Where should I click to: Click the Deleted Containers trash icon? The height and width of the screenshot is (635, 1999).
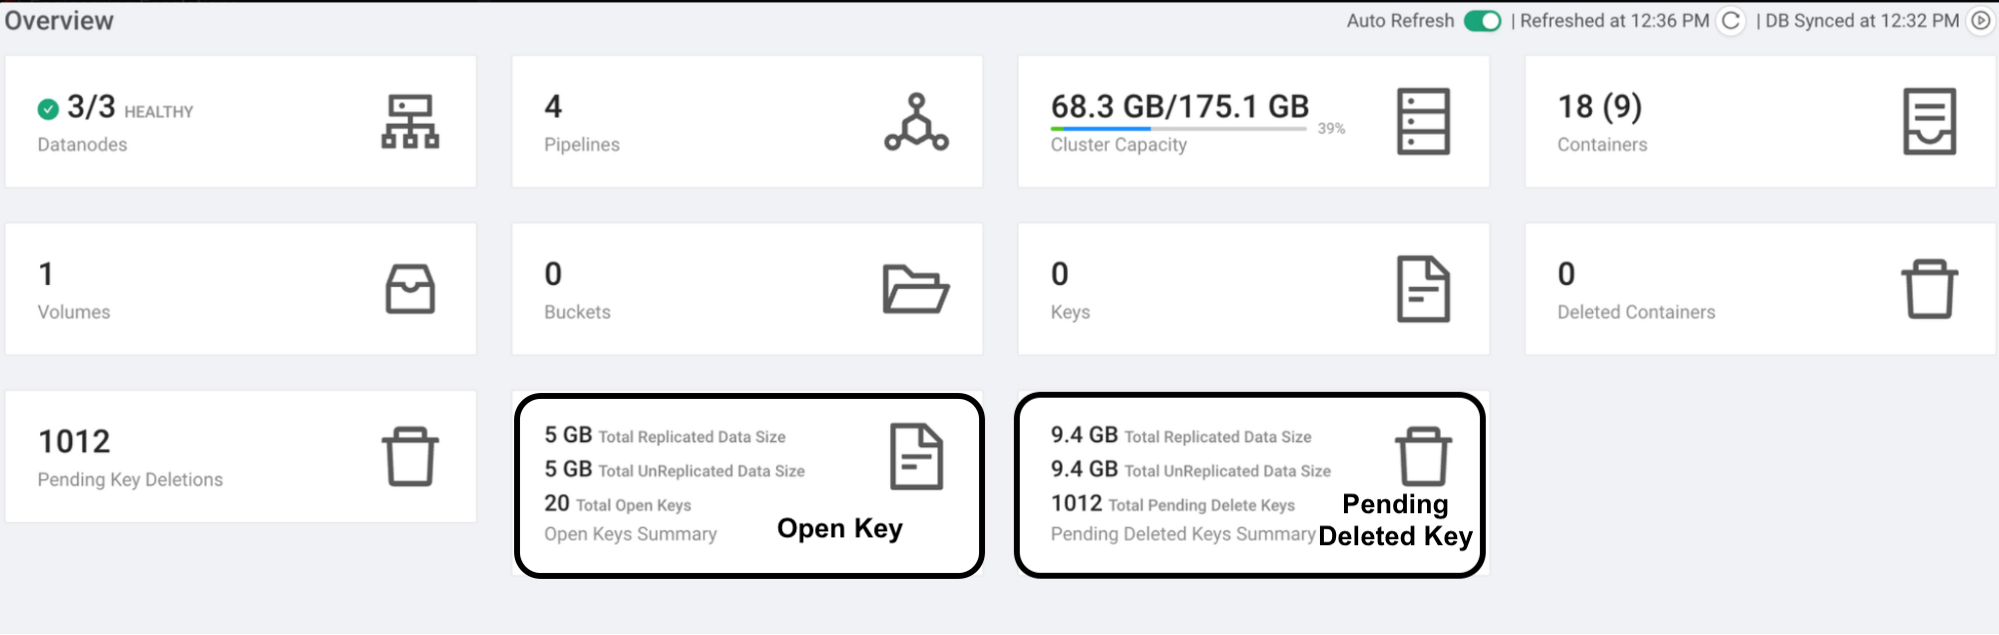click(1929, 289)
